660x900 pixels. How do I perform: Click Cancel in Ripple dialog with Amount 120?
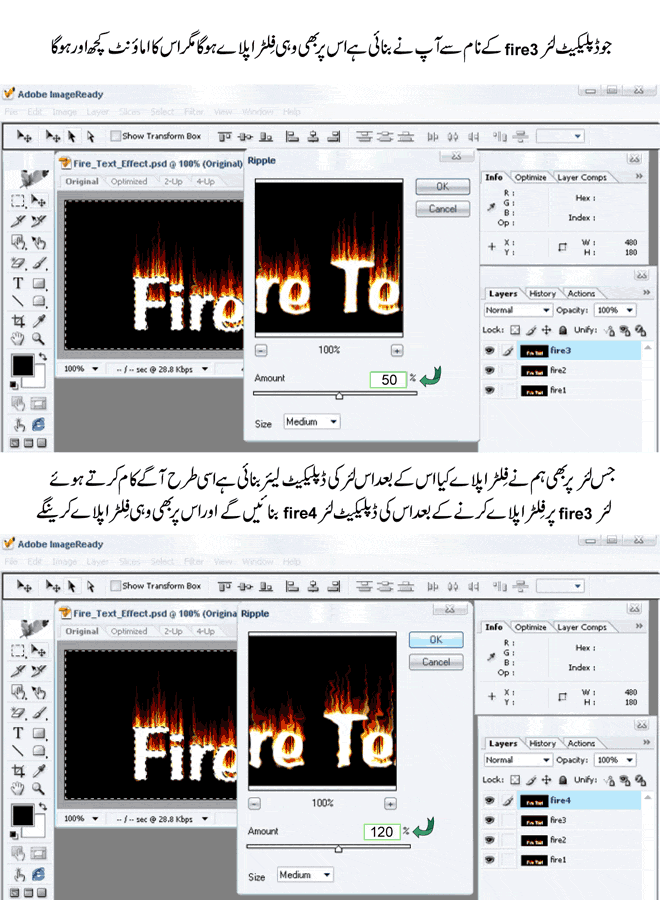click(x=436, y=662)
